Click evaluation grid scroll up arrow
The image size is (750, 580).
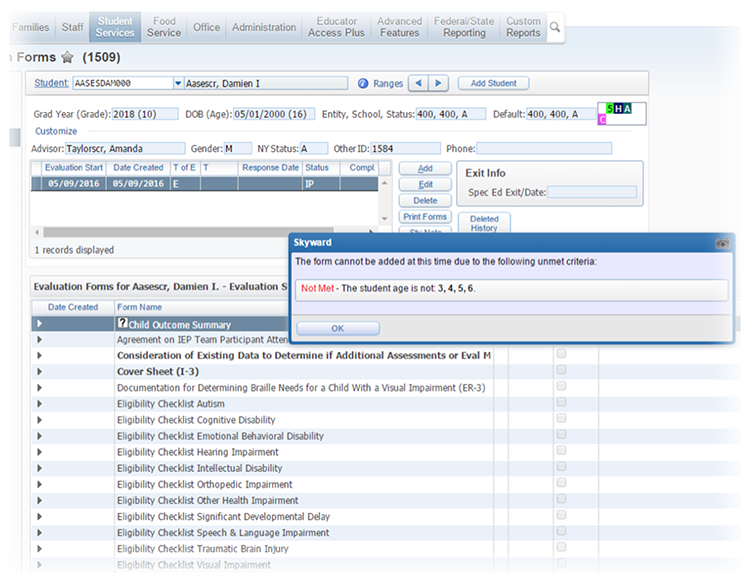coord(385,183)
